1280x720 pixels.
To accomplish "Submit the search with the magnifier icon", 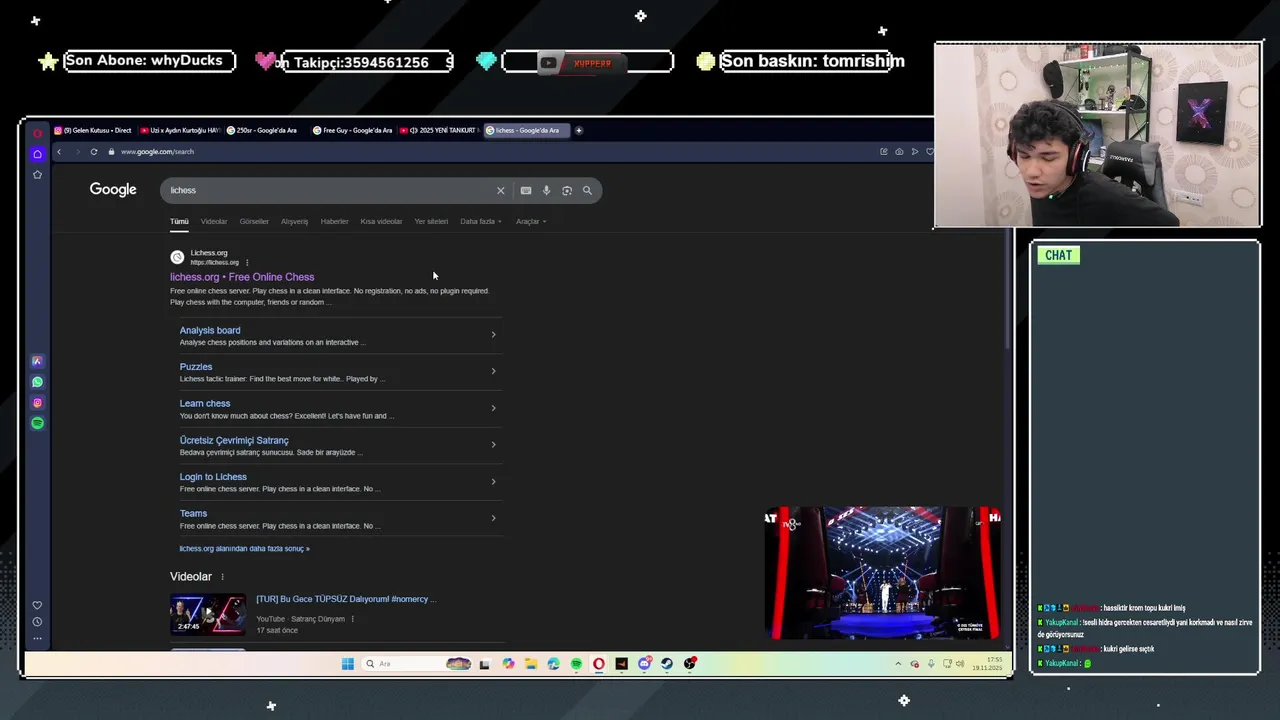I will 588,190.
